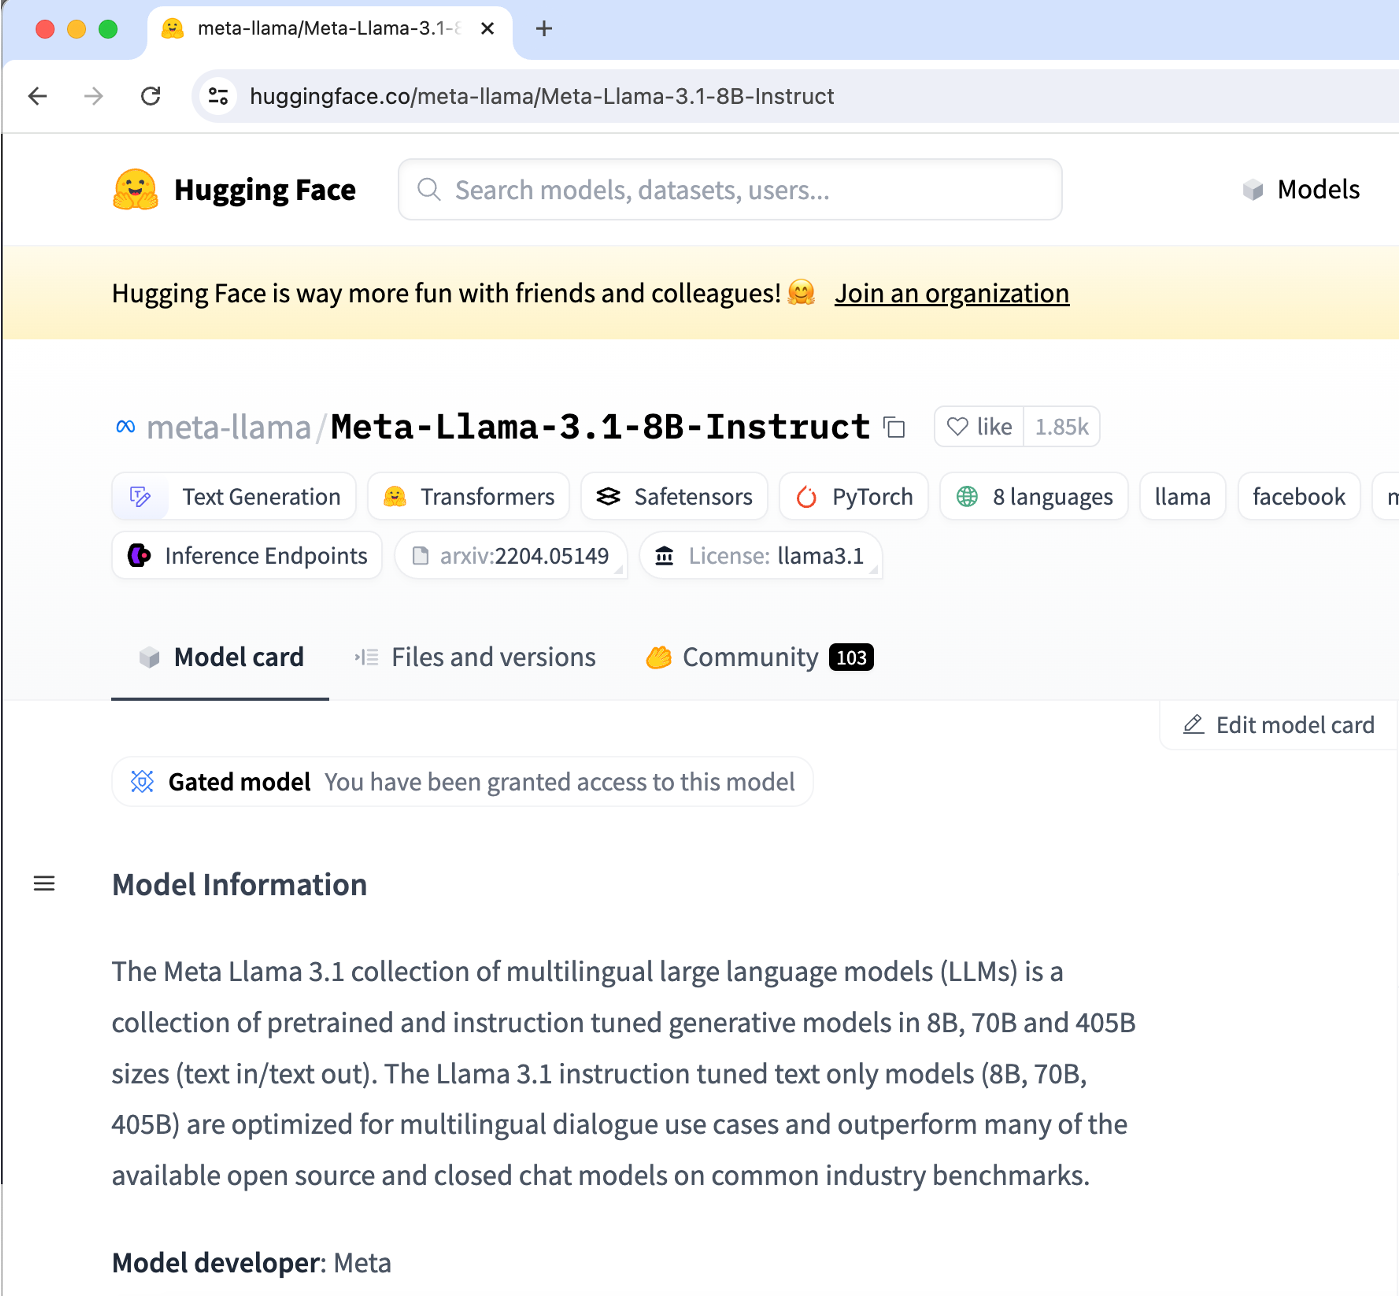1400x1296 pixels.
Task: Switch to Files and versions tab
Action: click(x=475, y=657)
